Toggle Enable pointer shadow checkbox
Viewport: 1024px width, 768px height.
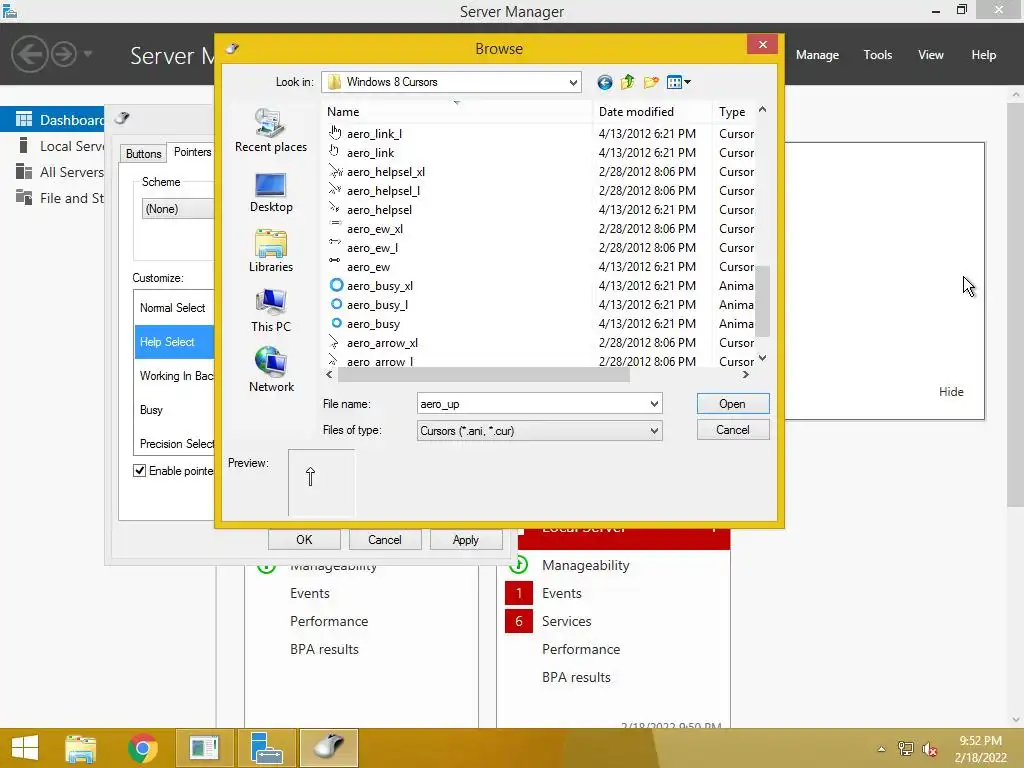click(139, 471)
